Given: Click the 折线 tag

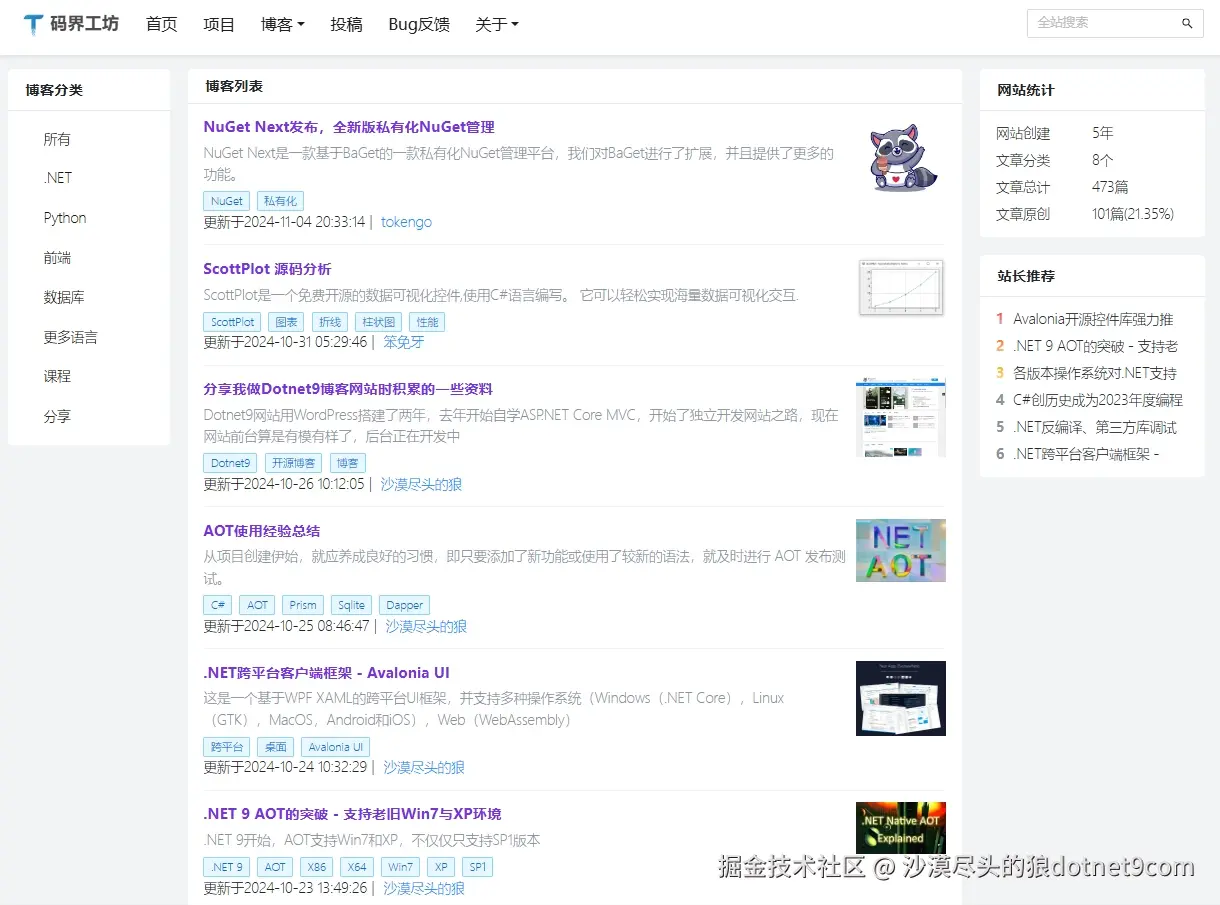Looking at the screenshot, I should tap(331, 322).
